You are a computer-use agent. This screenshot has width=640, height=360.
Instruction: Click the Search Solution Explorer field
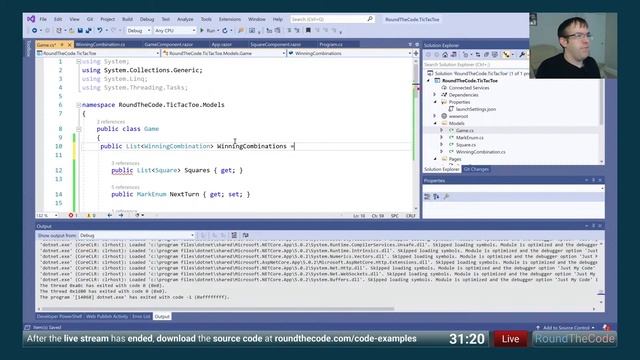click(476, 64)
